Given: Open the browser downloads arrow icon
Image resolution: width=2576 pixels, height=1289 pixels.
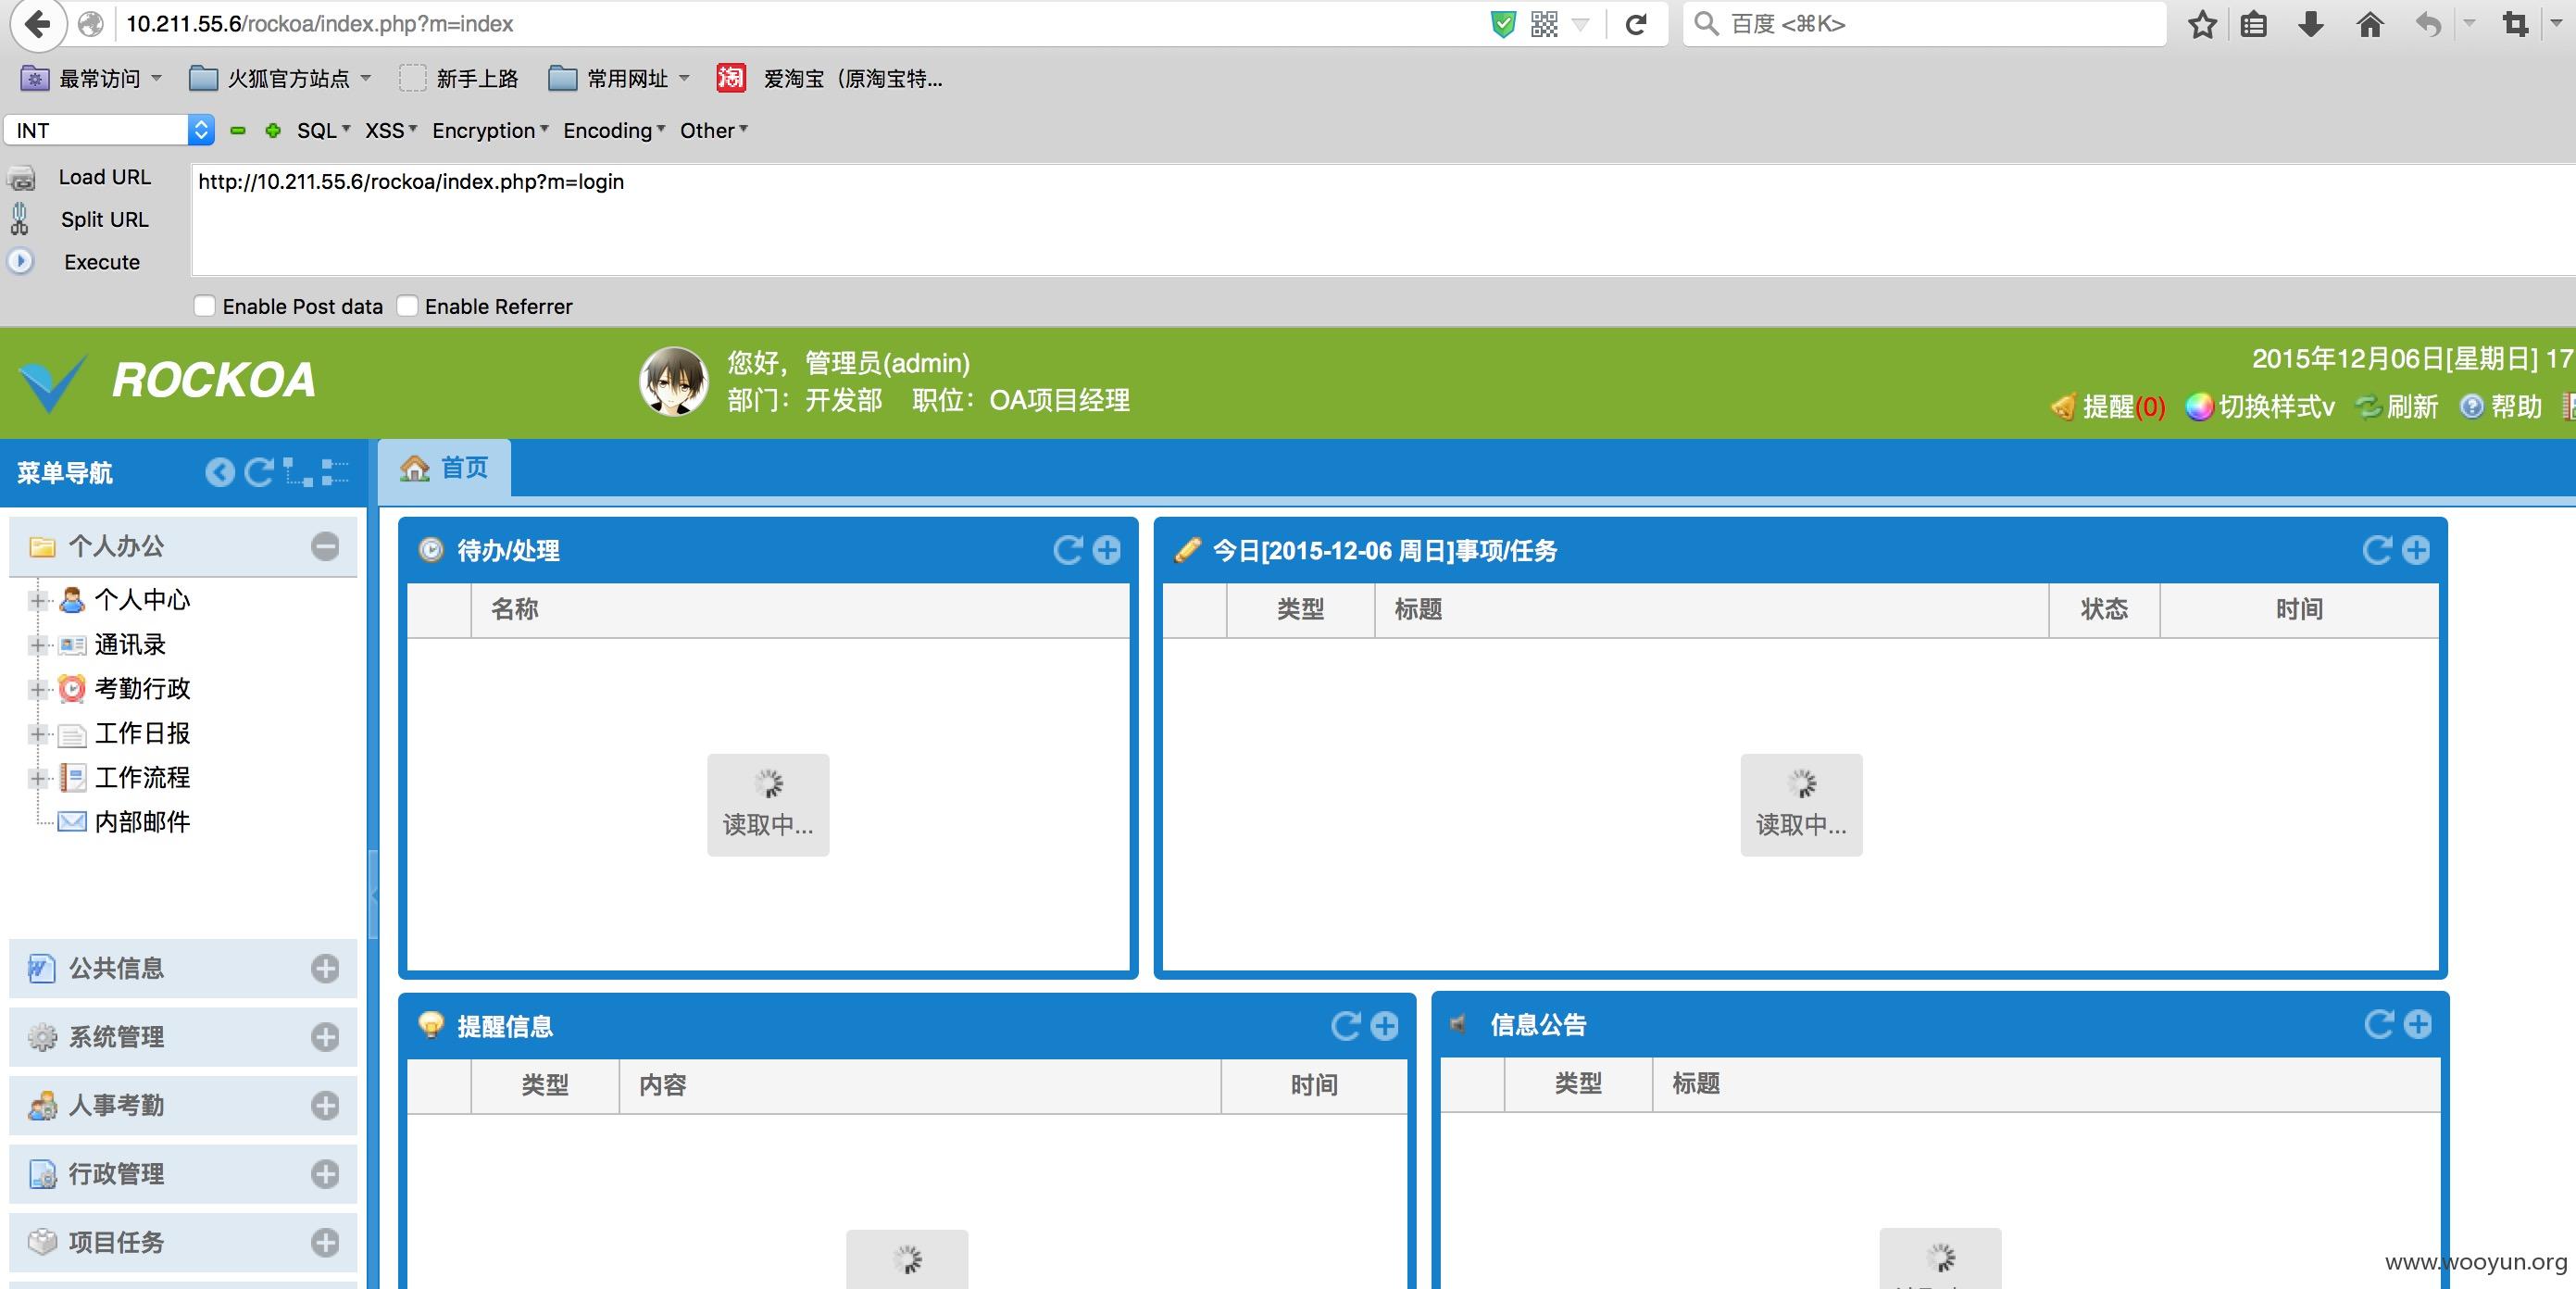Looking at the screenshot, I should (x=2311, y=24).
